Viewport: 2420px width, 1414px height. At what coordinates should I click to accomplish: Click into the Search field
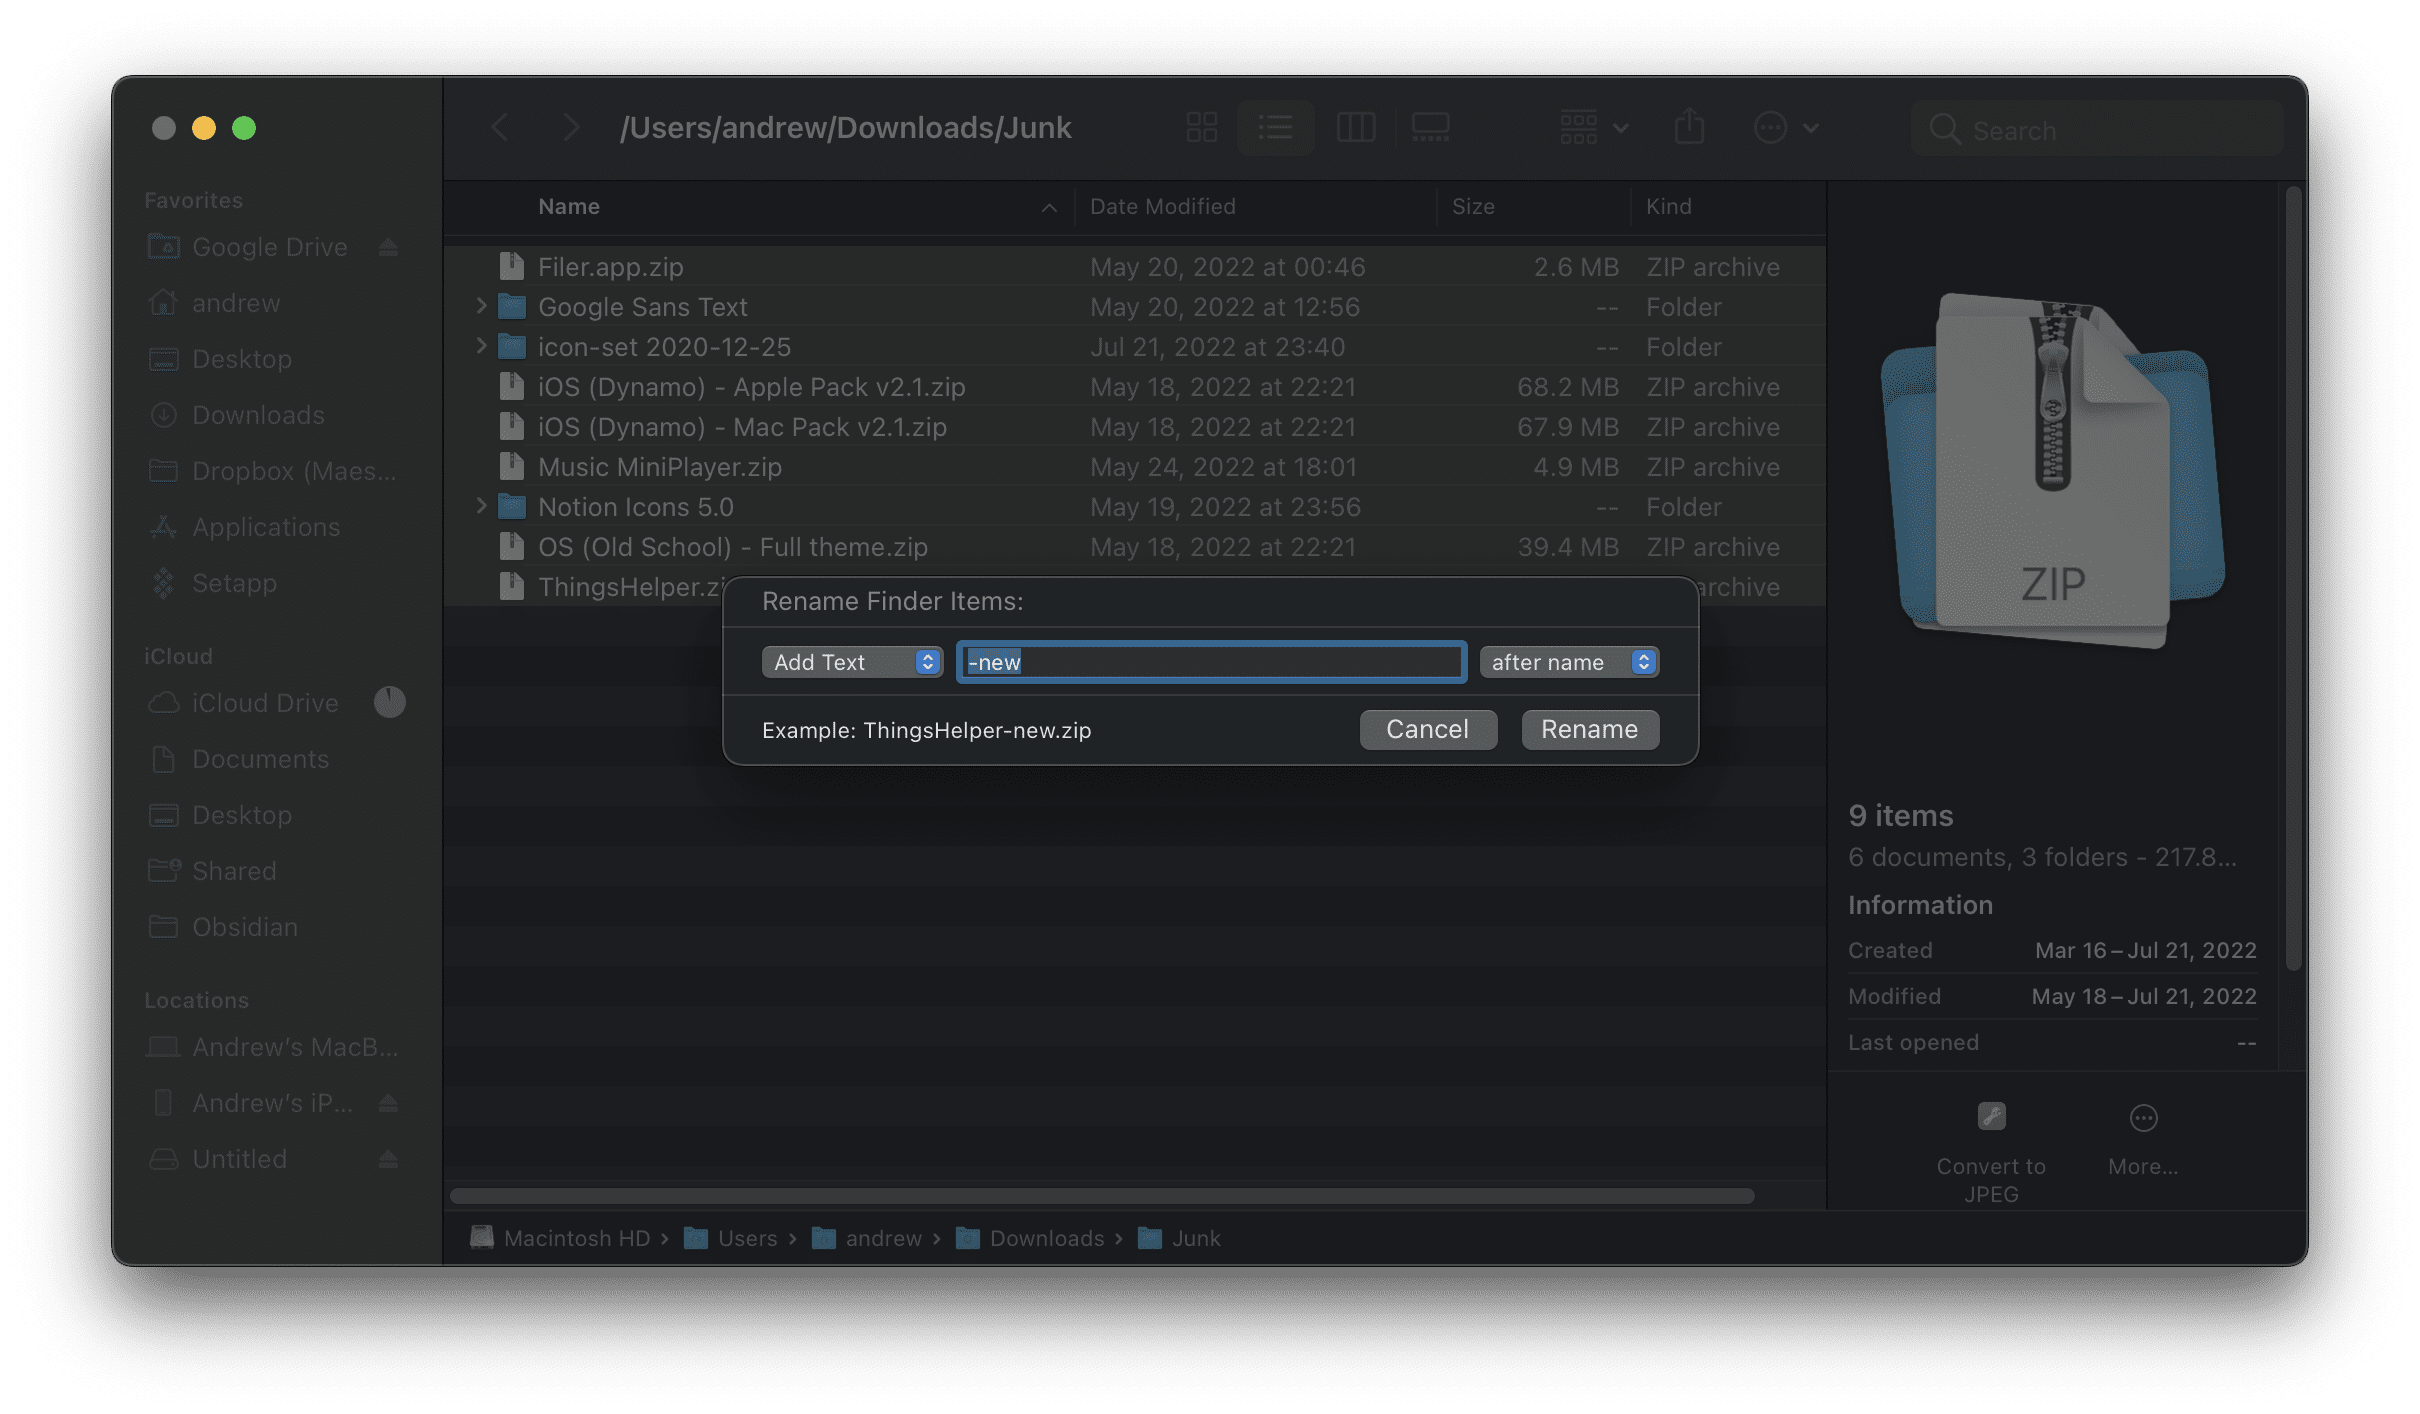pyautogui.click(x=2097, y=130)
